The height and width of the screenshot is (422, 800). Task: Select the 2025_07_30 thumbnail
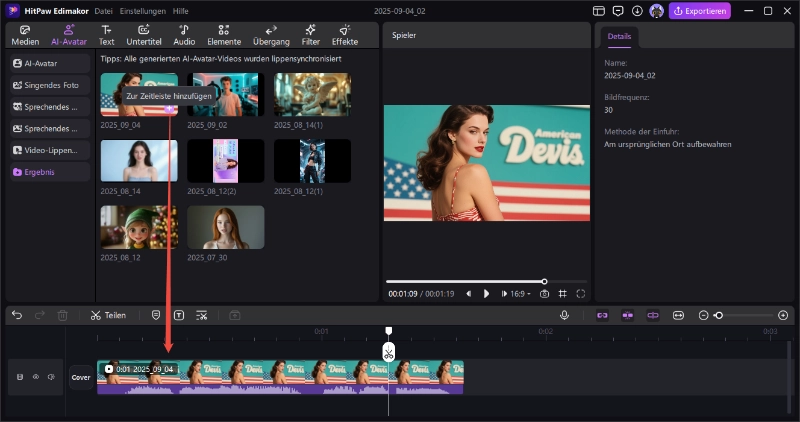click(x=226, y=227)
